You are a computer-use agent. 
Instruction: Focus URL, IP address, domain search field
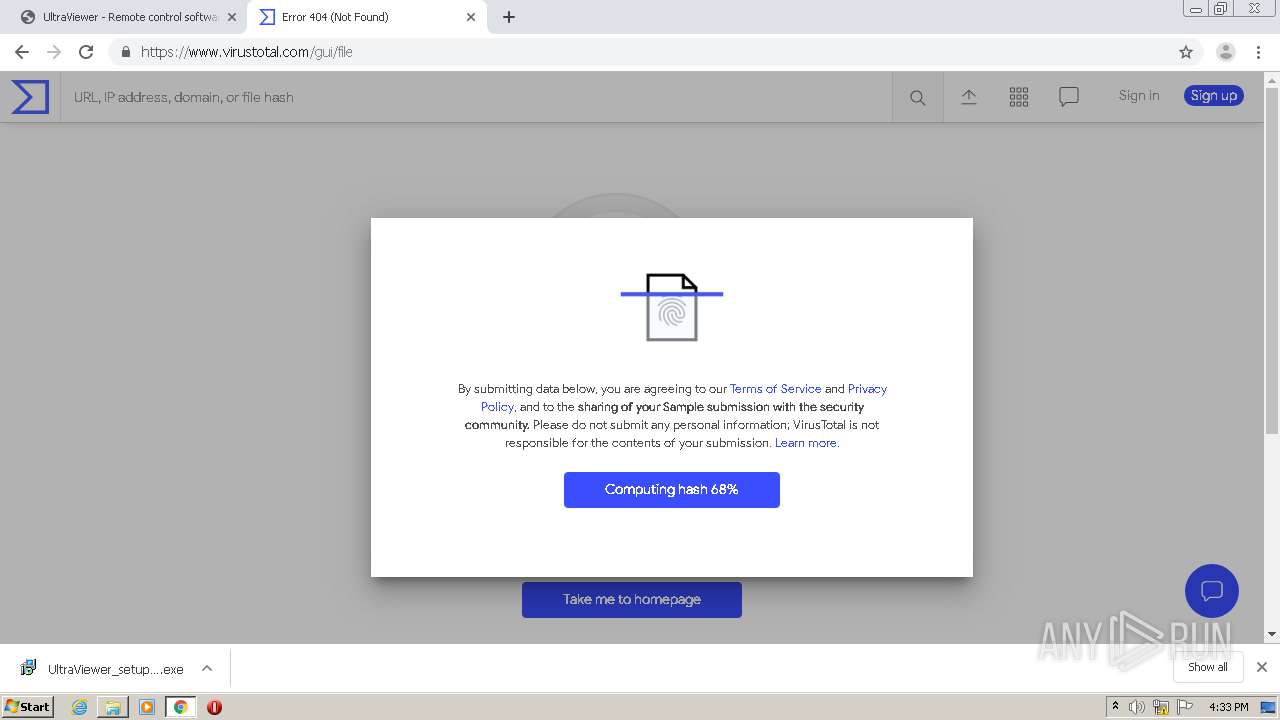[x=476, y=97]
